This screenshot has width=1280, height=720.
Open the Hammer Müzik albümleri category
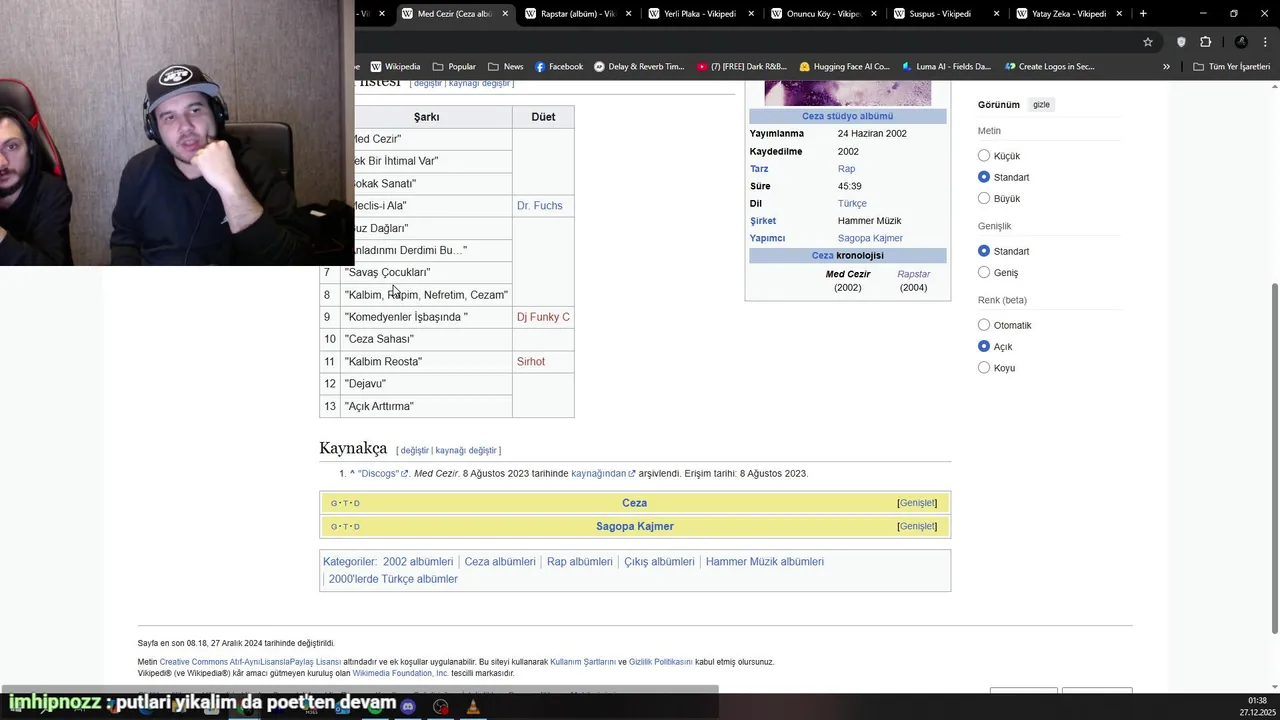click(x=765, y=562)
